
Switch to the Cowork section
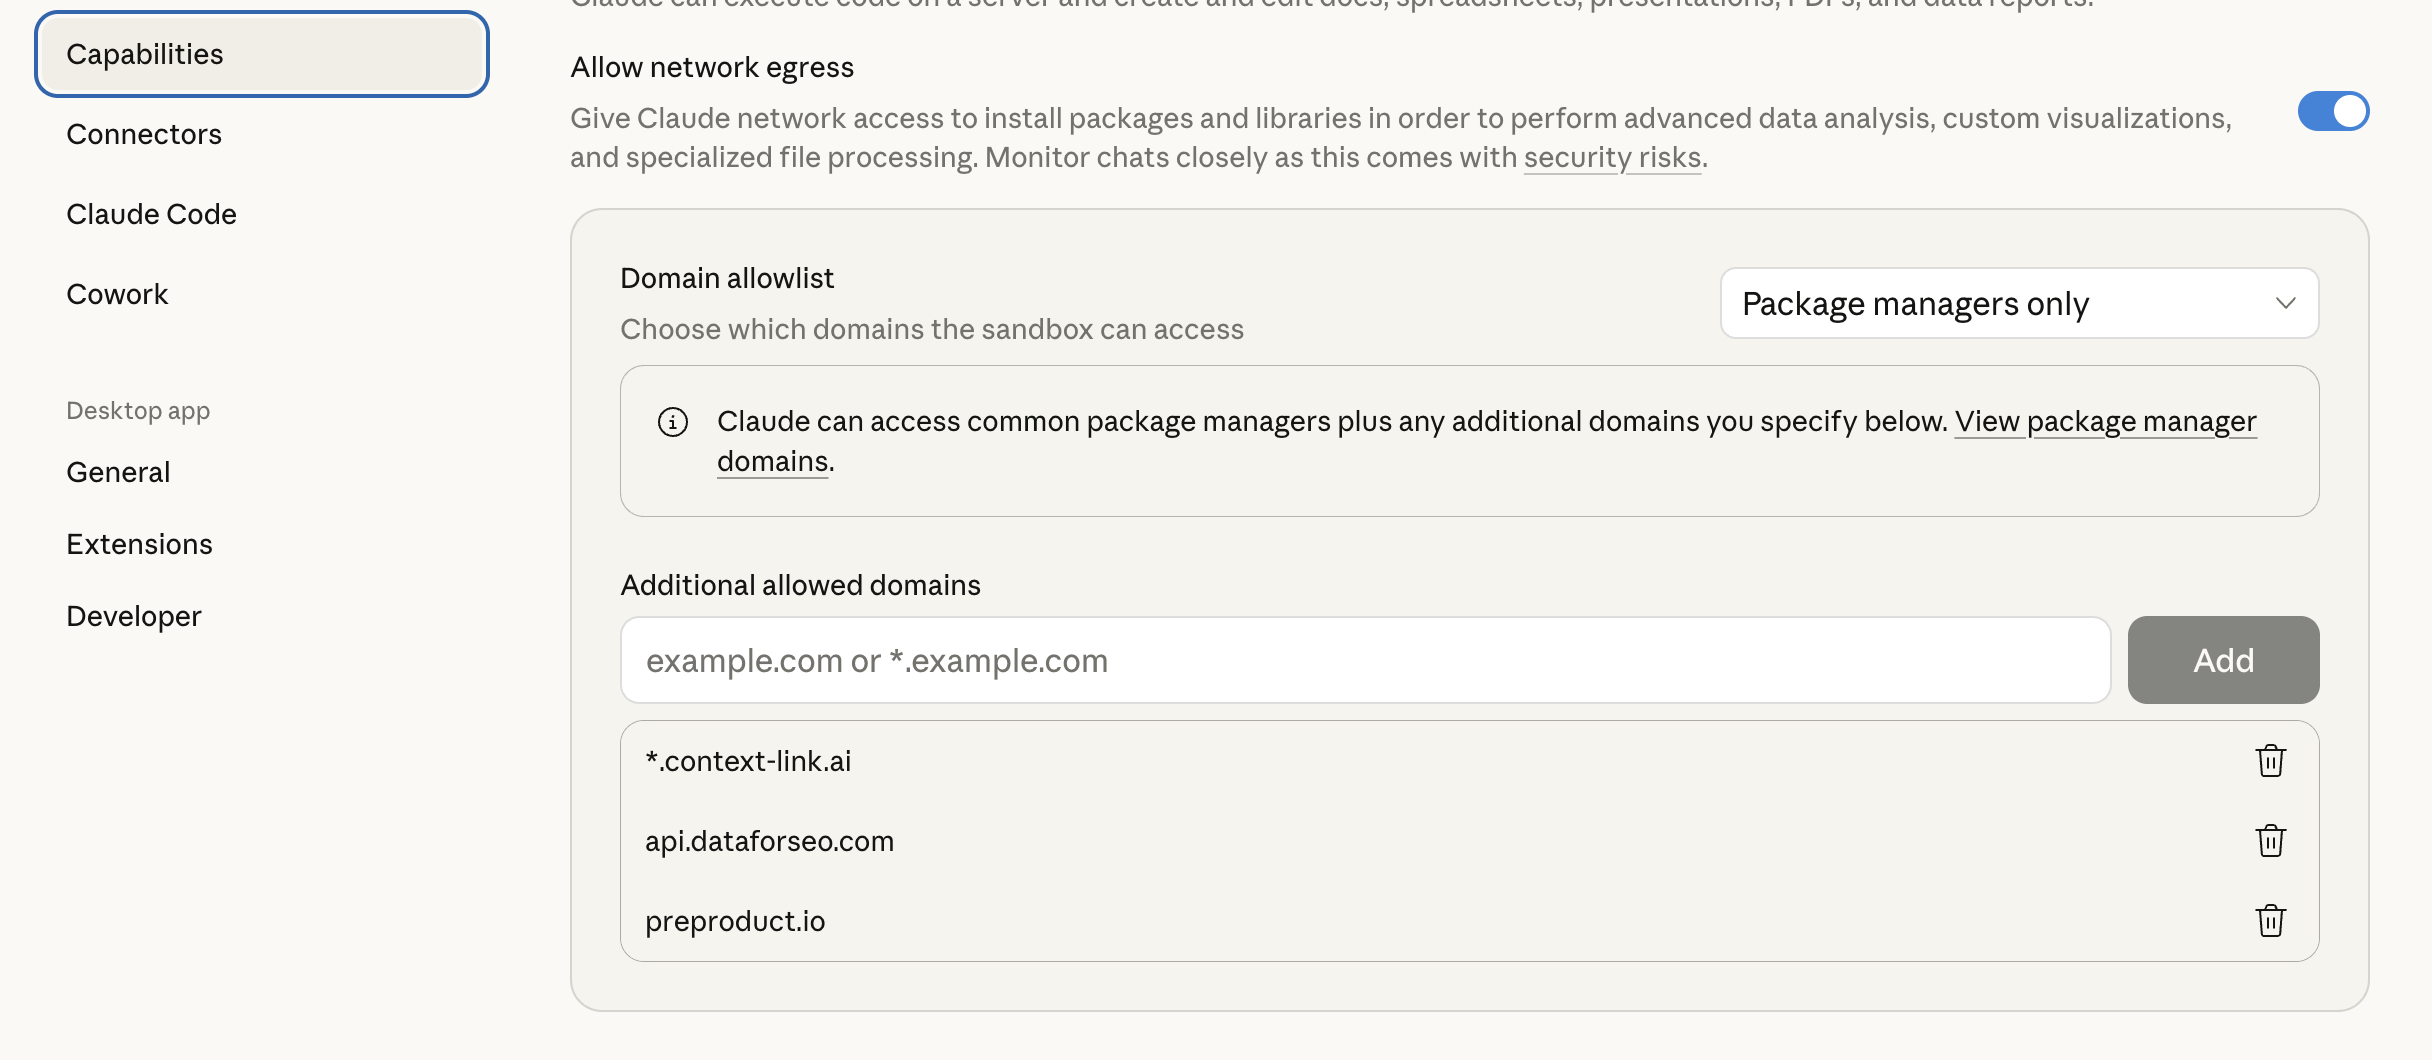pos(117,293)
